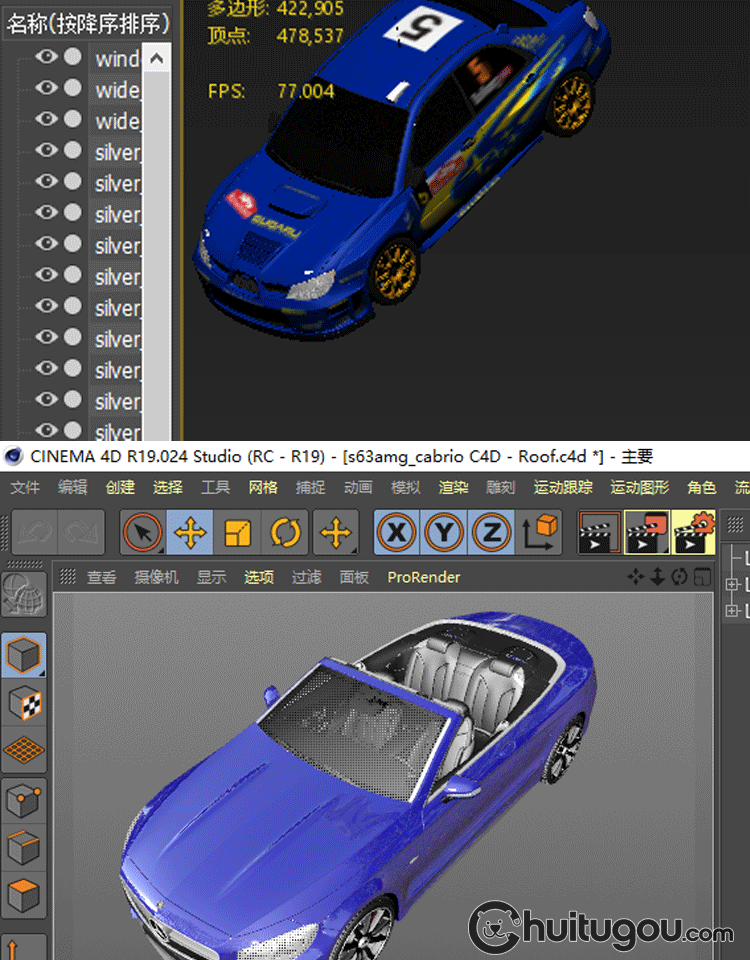750x960 pixels.
Task: Click the viewport orbit rotate icon
Action: click(679, 577)
